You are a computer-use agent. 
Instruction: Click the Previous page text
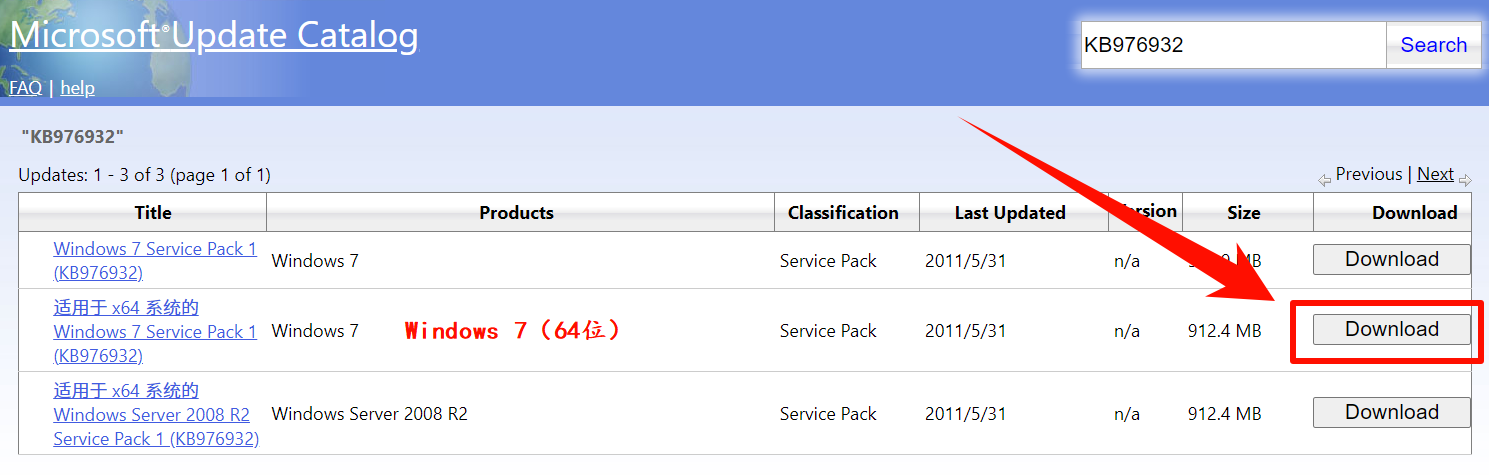point(1369,174)
